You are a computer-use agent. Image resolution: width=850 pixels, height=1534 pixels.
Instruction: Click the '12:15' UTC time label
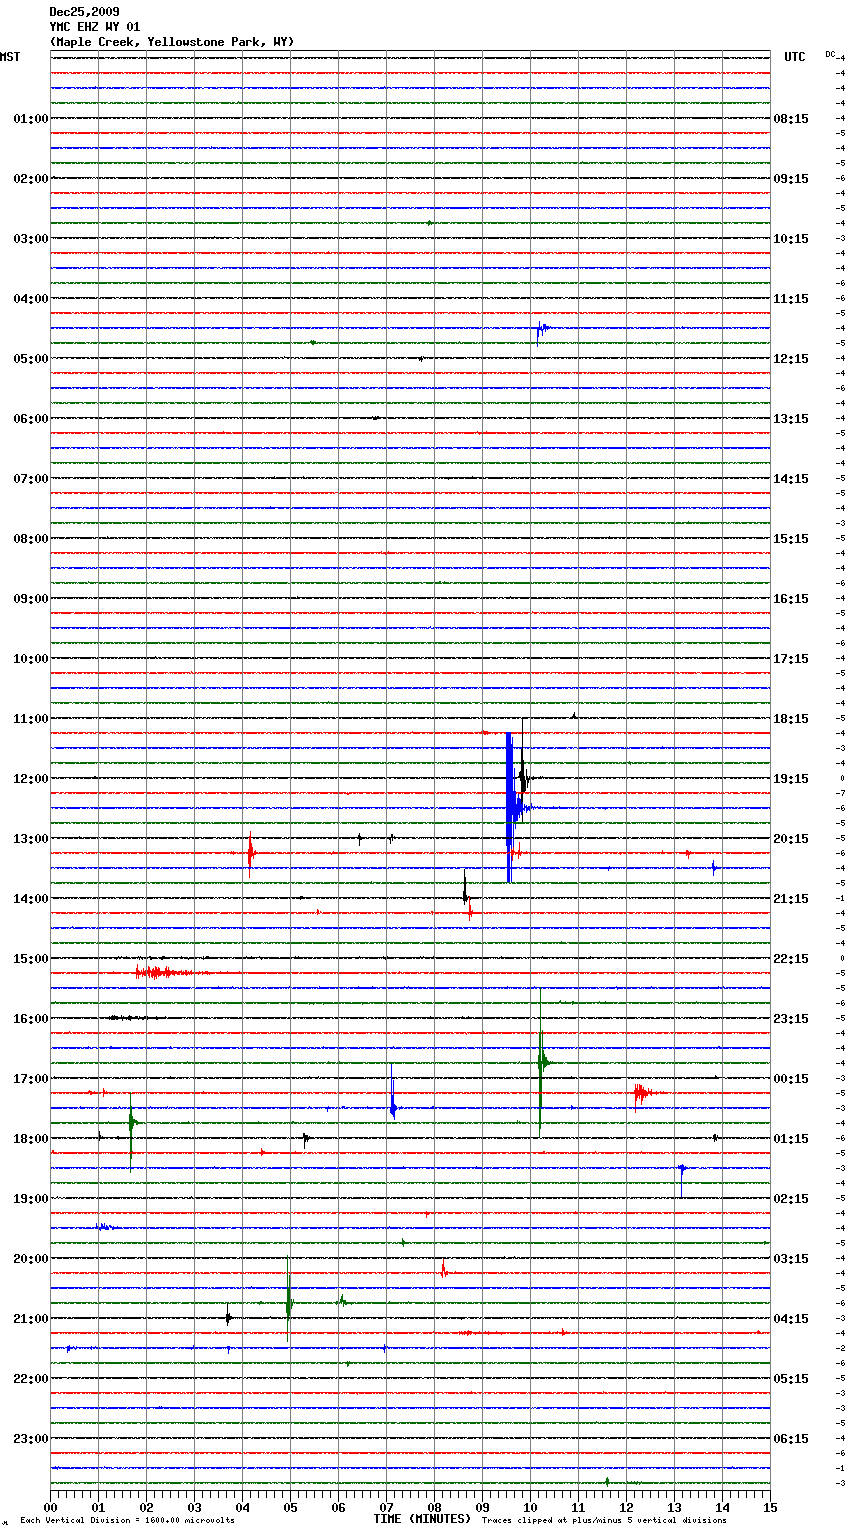(x=791, y=359)
